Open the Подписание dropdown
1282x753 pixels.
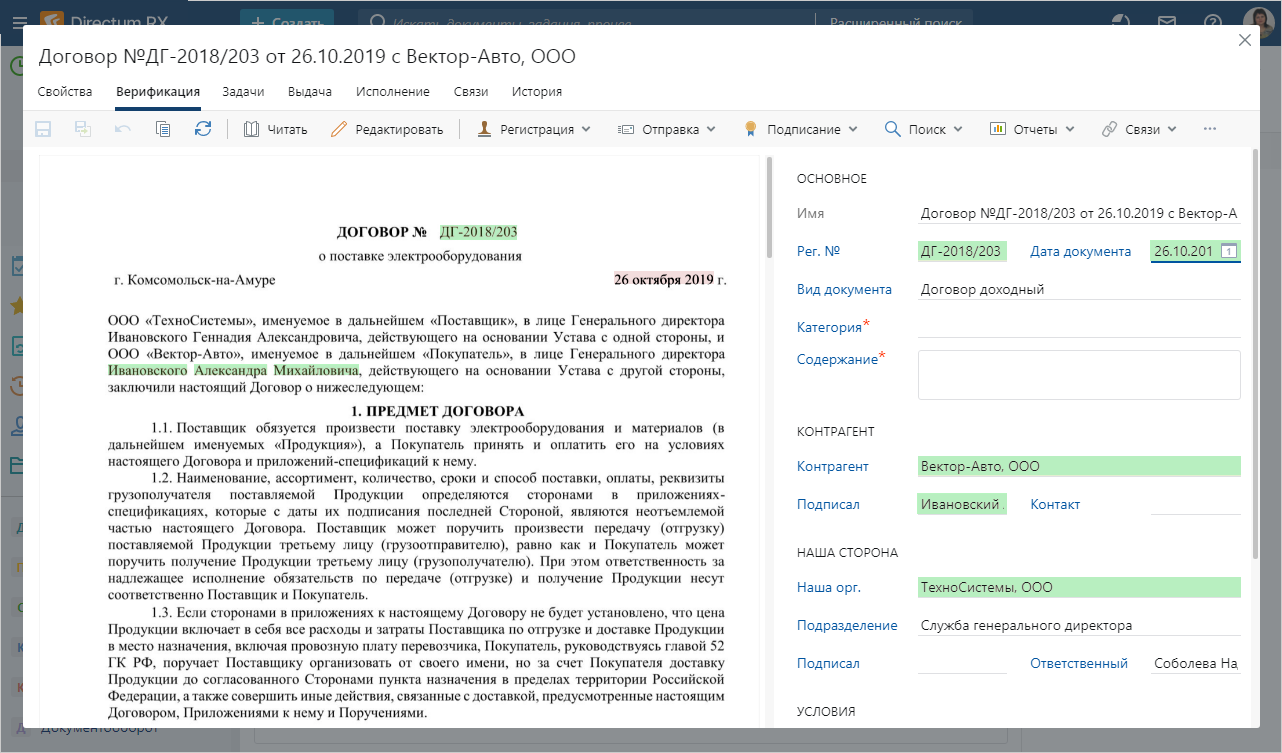coord(800,129)
